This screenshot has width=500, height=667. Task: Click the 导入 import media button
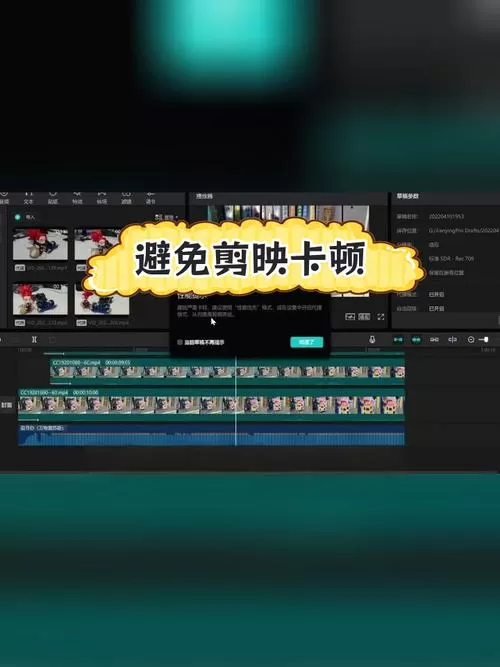pos(26,217)
